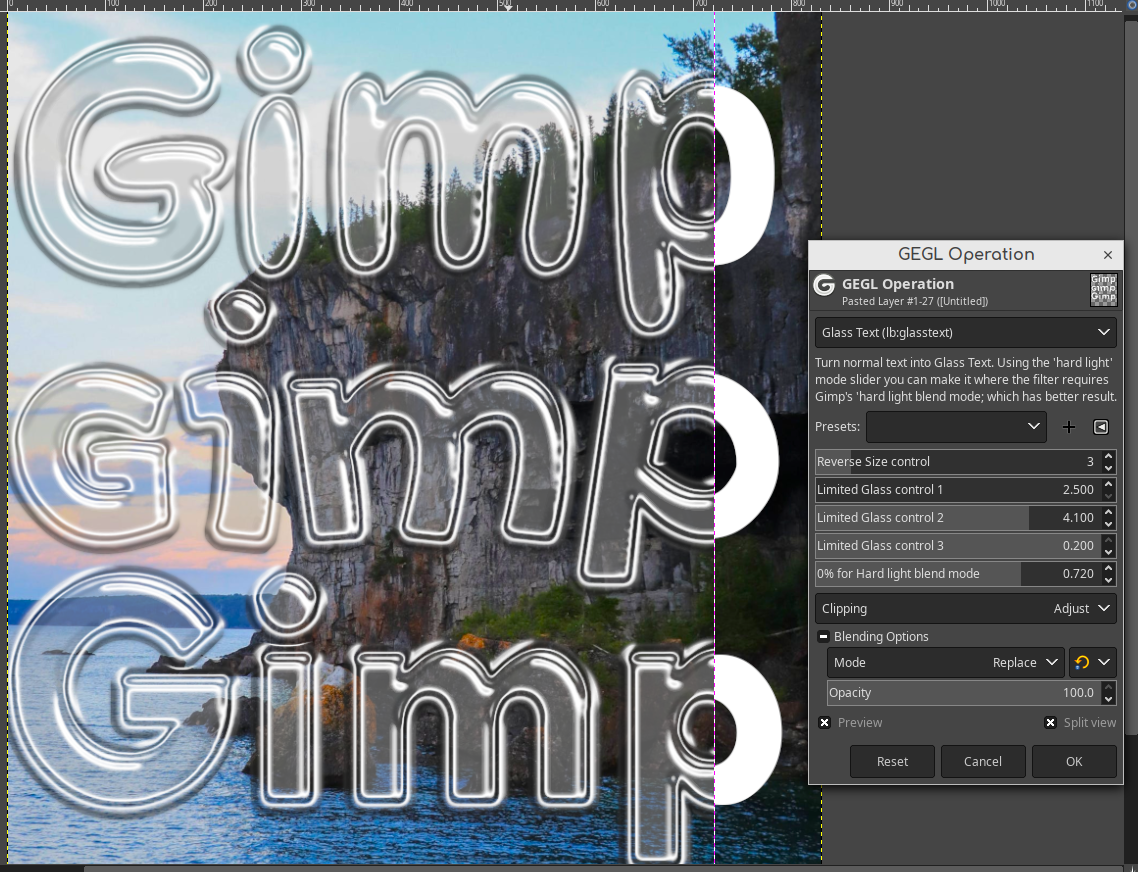Increase Reverse Size control with up arrow
Viewport: 1138px width, 872px height.
pyautogui.click(x=1108, y=456)
